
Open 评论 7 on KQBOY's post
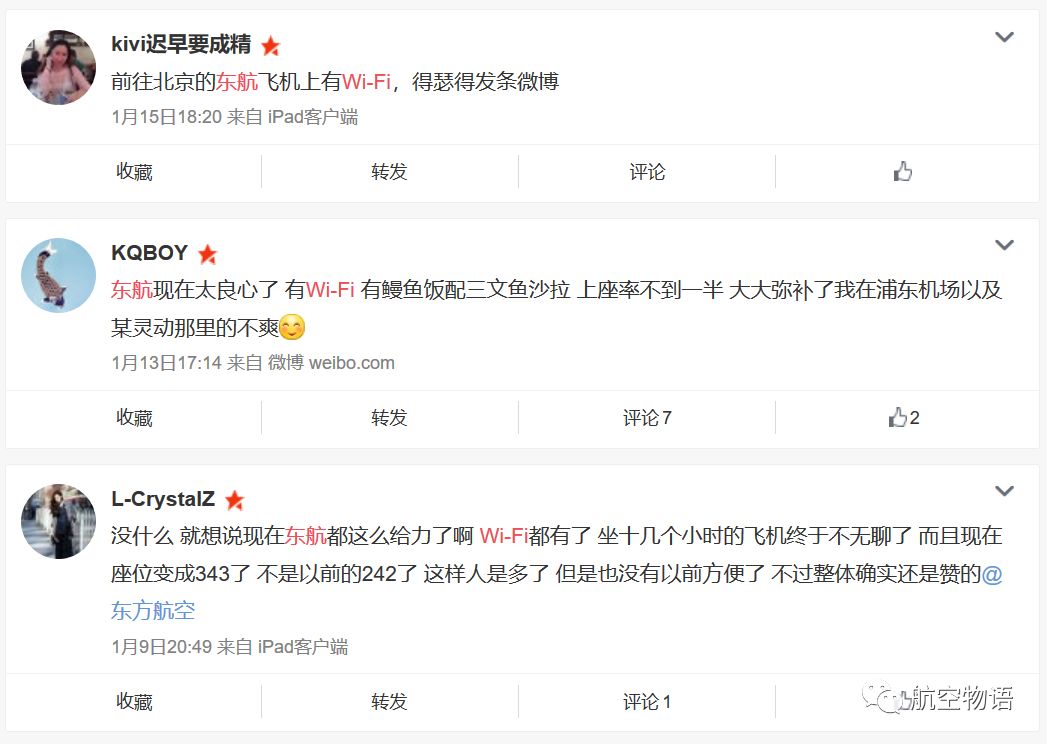(x=647, y=417)
